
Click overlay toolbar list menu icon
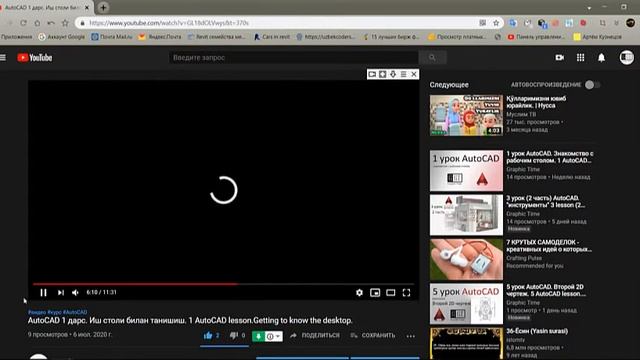click(403, 74)
